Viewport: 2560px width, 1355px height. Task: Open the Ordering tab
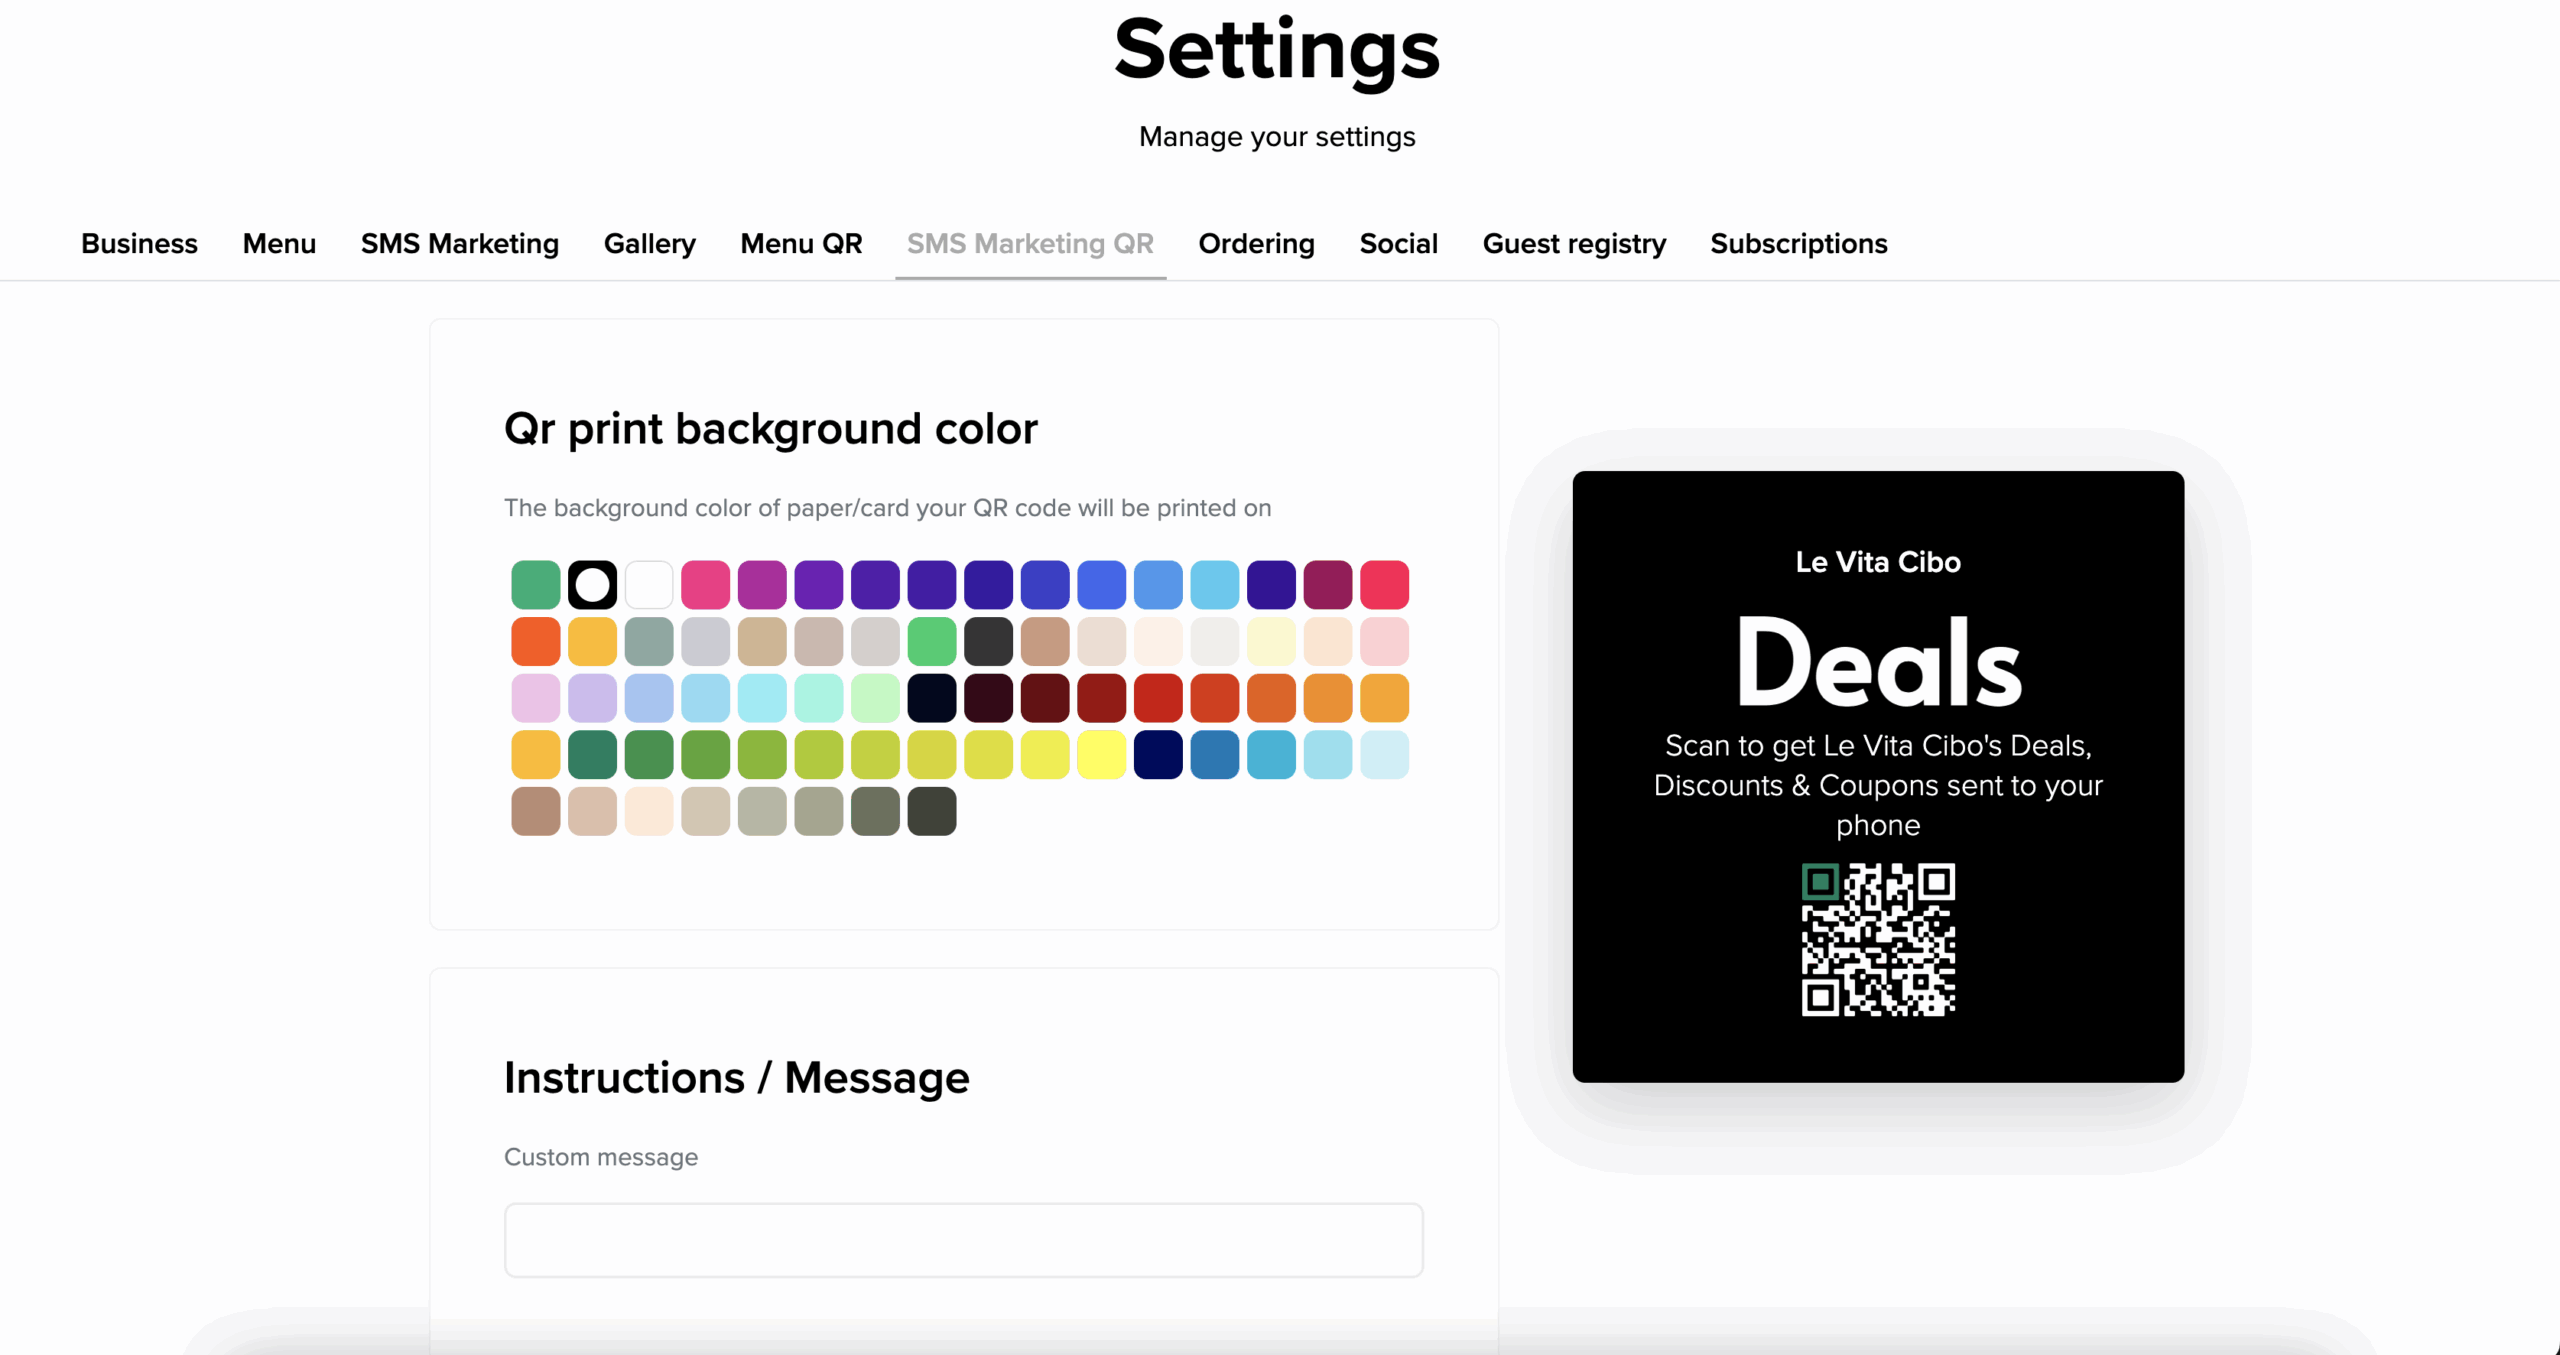pyautogui.click(x=1257, y=243)
